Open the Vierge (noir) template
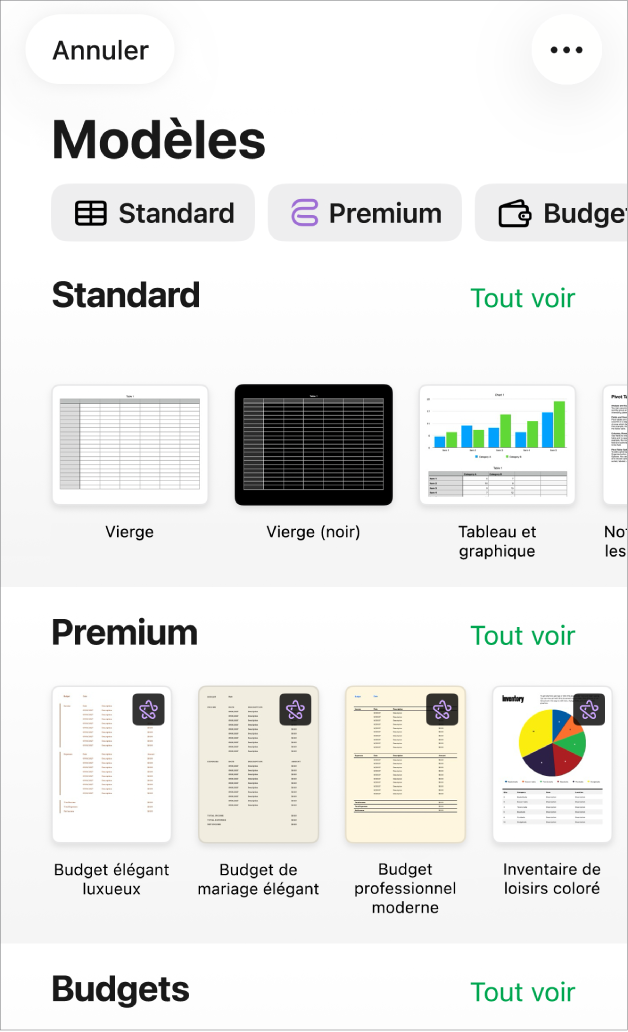Image resolution: width=628 pixels, height=1032 pixels. click(x=313, y=444)
